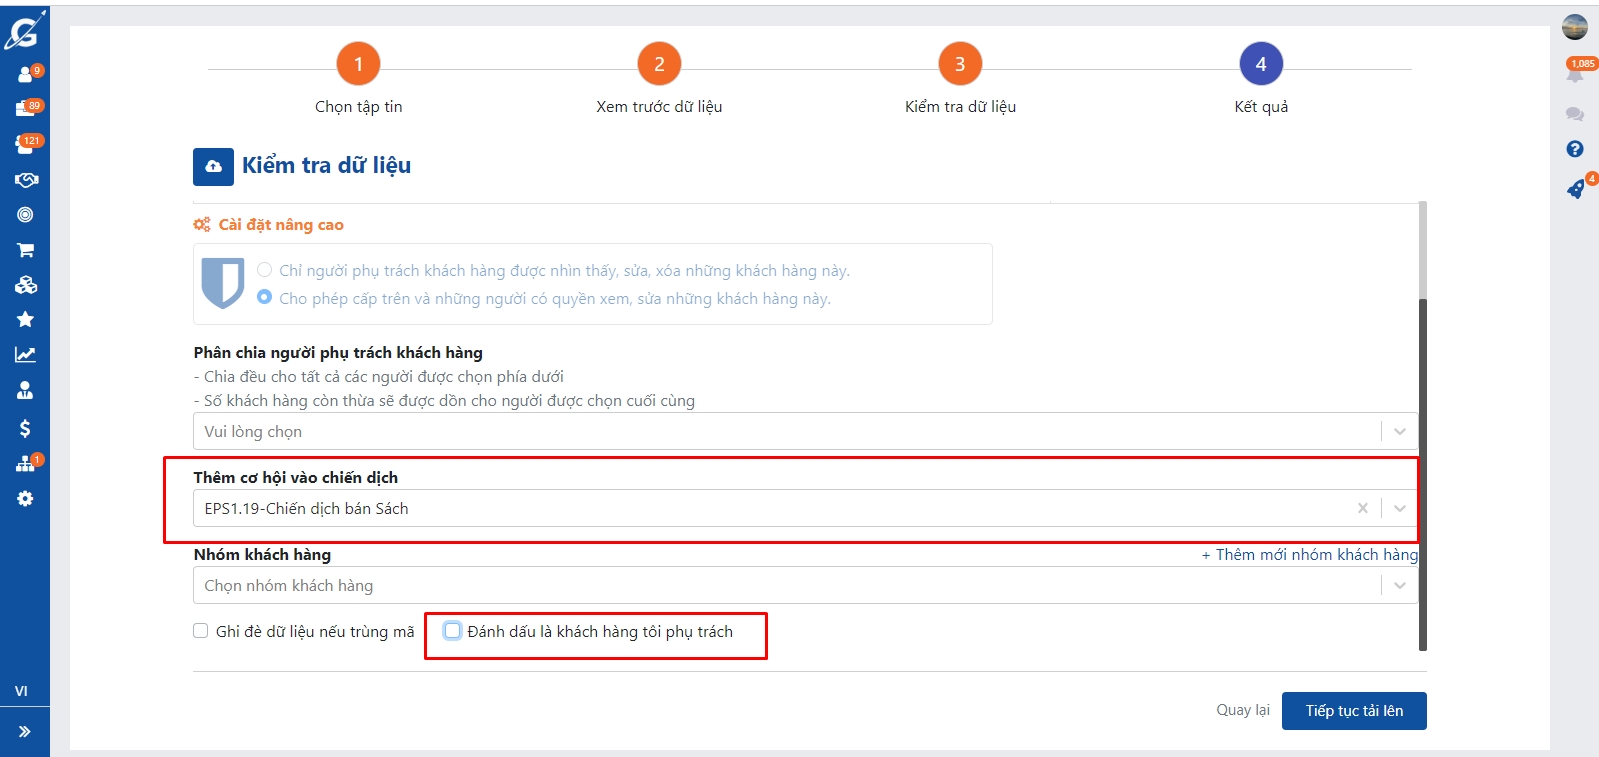Viewport: 1599px width, 757px height.
Task: Open the settings gear in sidebar
Action: click(26, 498)
